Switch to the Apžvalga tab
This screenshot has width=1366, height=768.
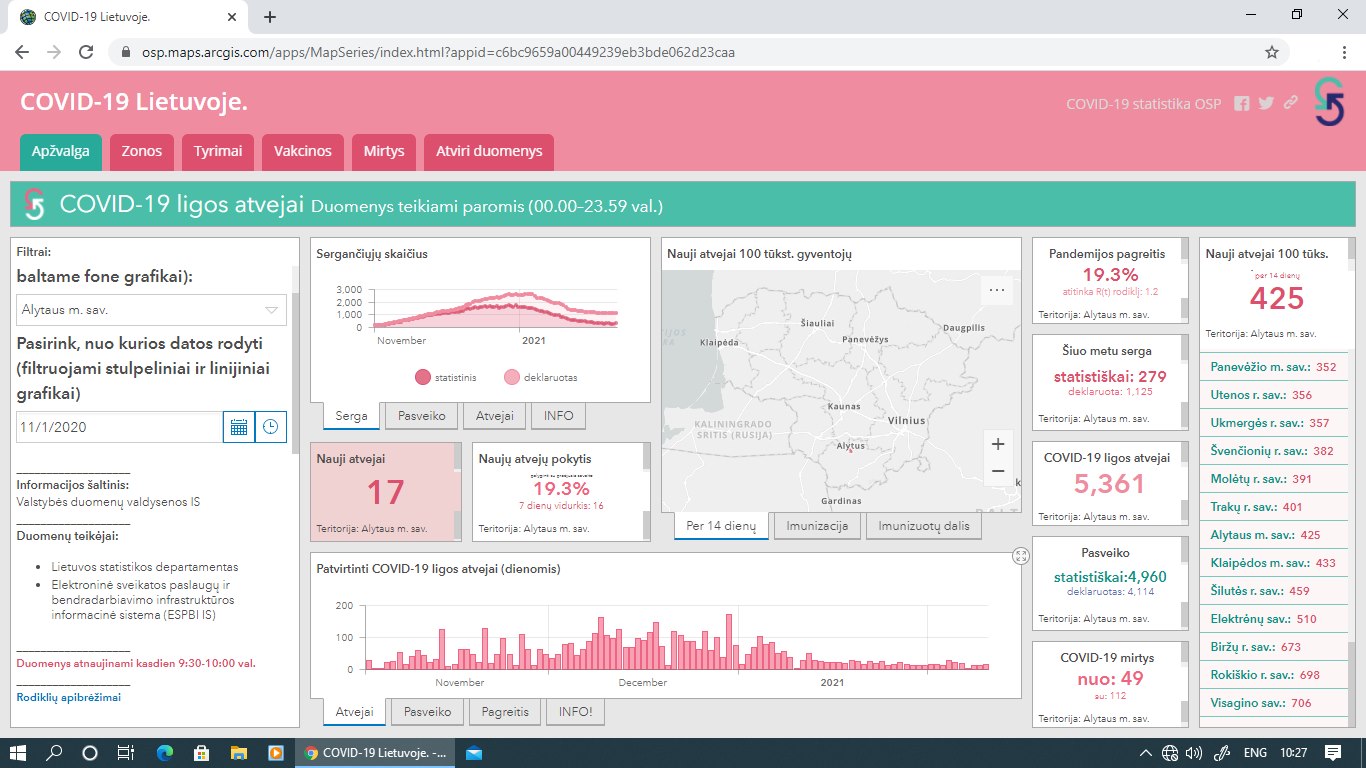[x=61, y=152]
